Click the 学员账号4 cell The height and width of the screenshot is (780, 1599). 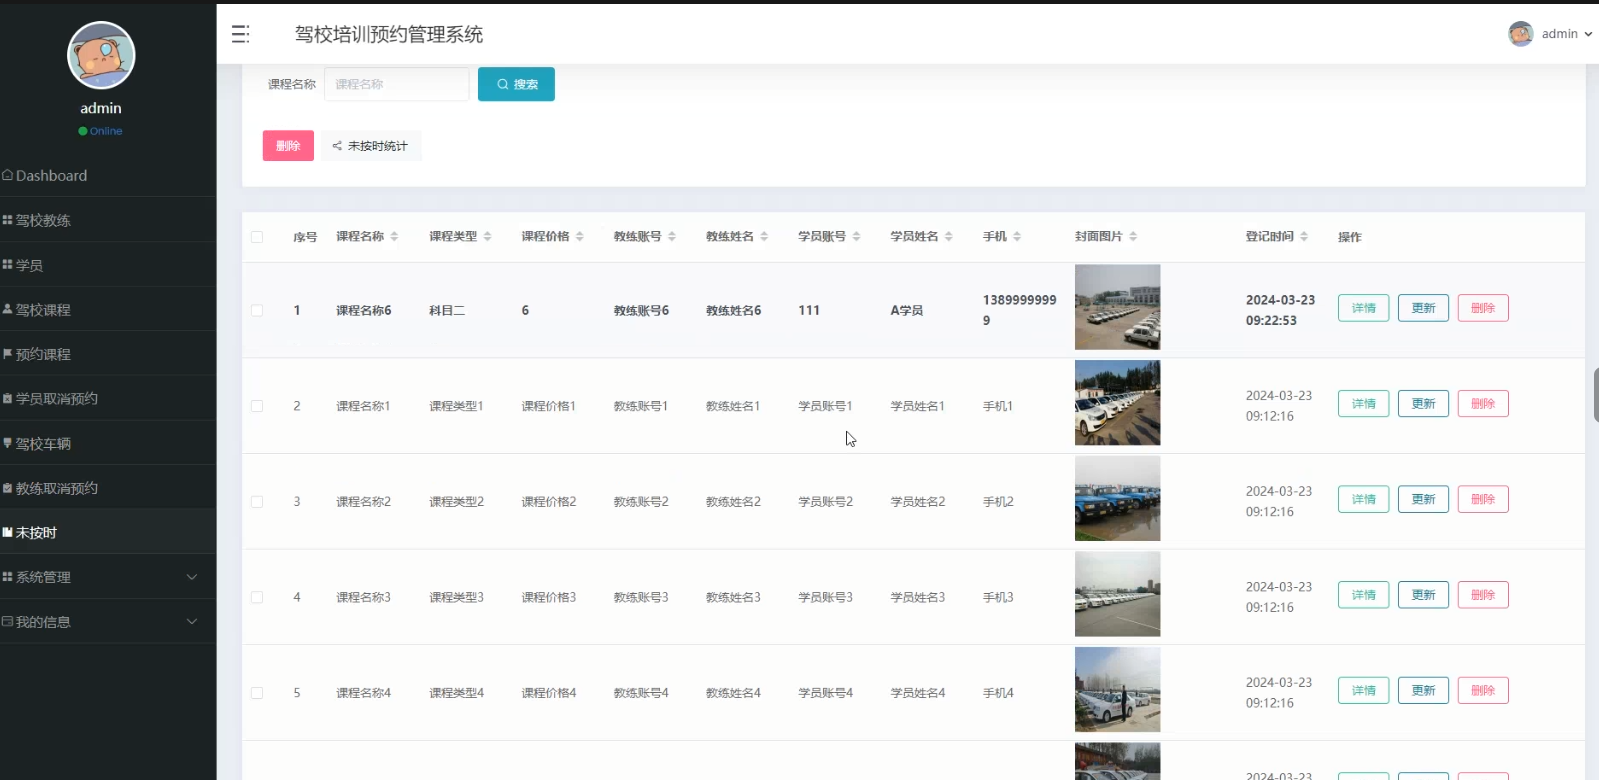[825, 693]
